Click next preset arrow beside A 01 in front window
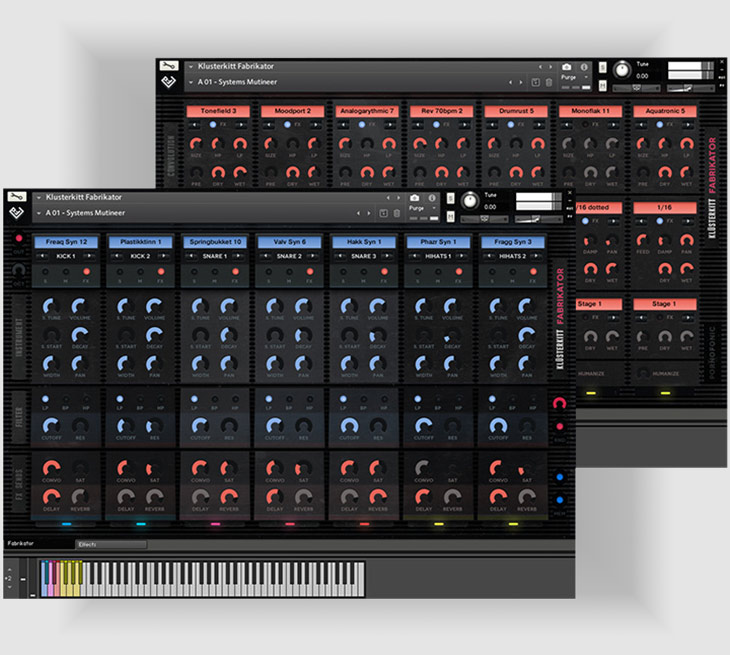This screenshot has width=730, height=655. click(x=369, y=213)
